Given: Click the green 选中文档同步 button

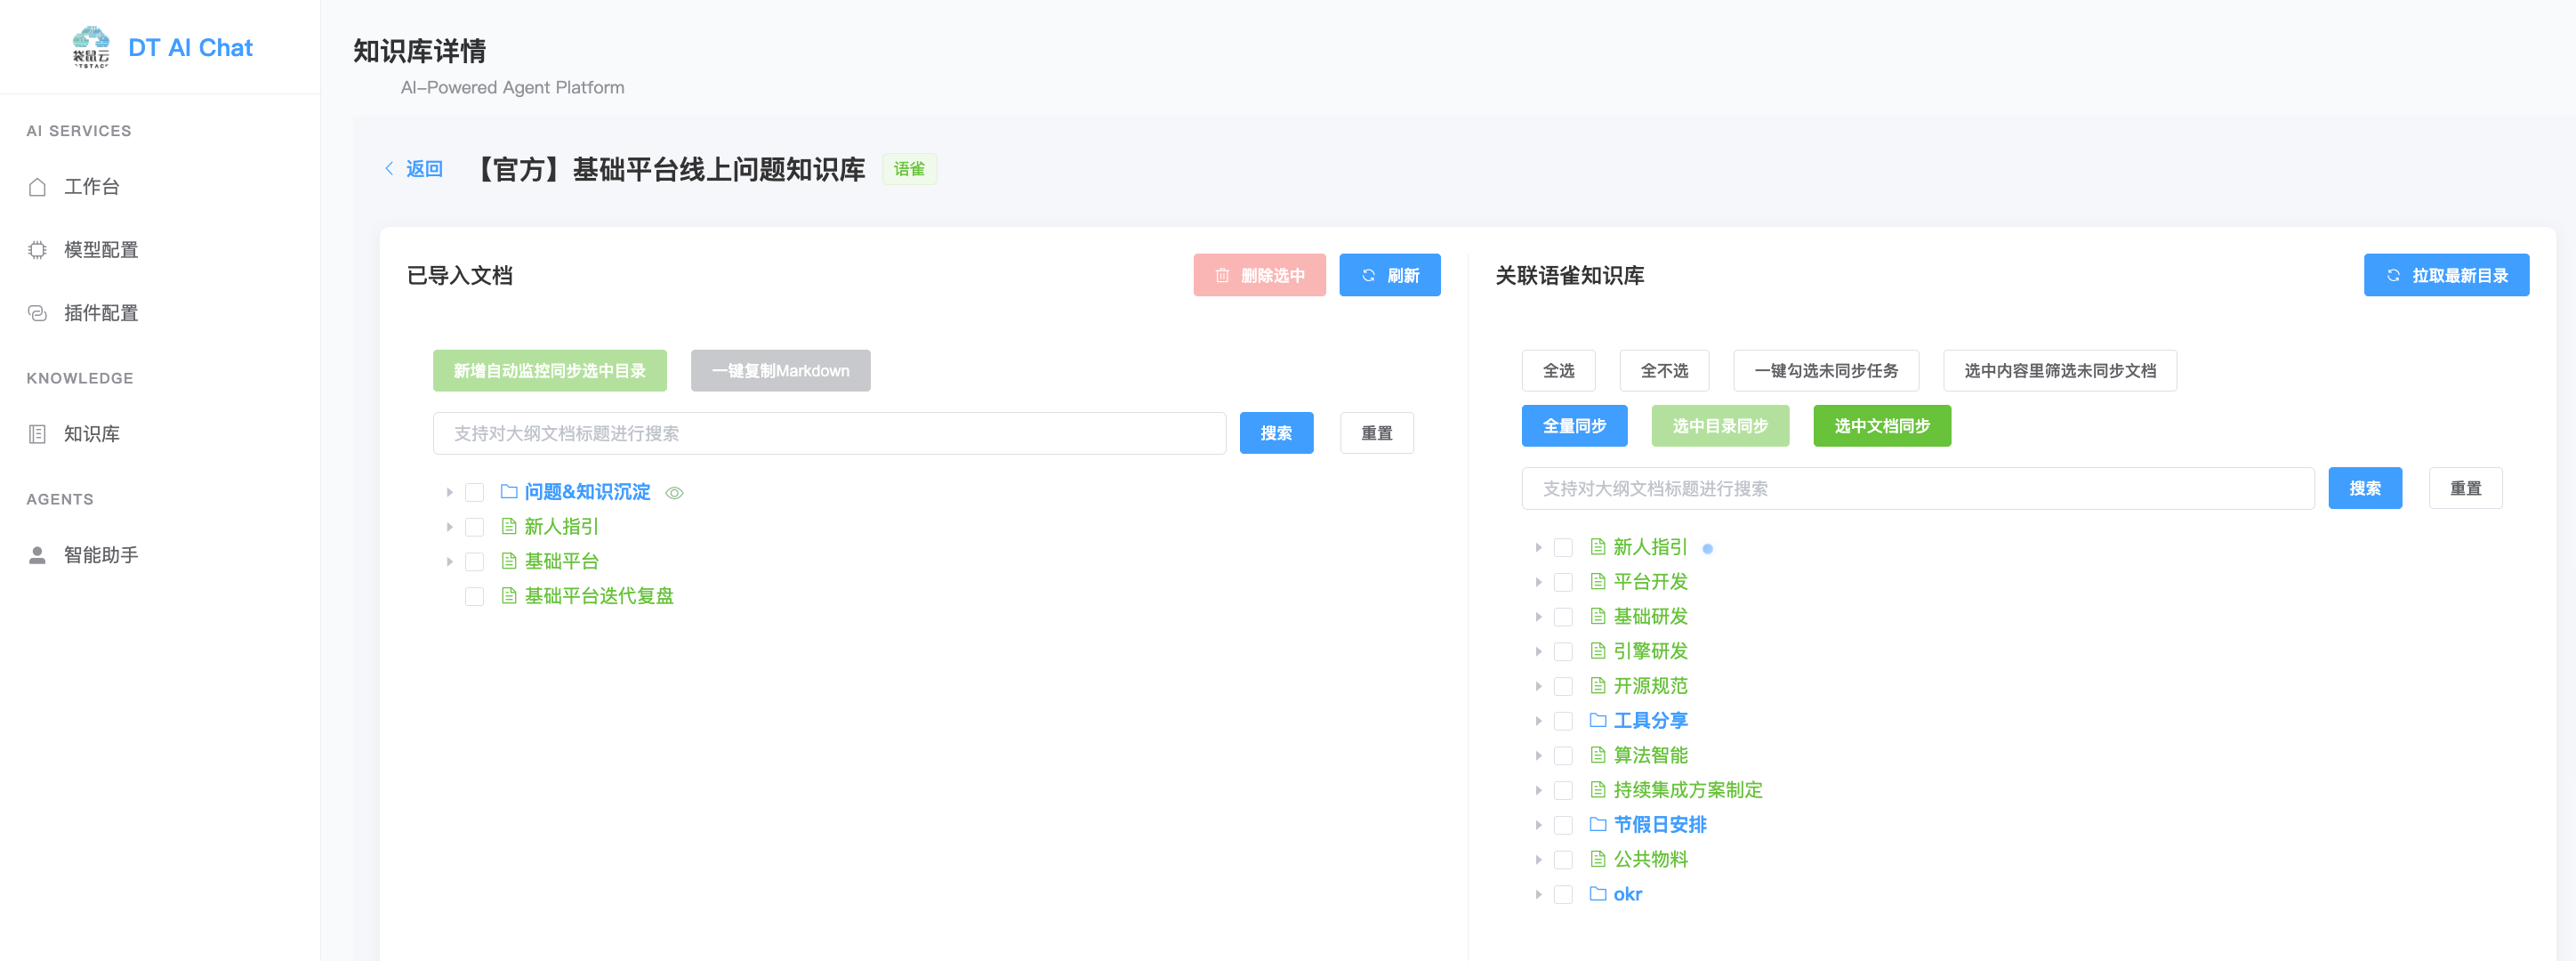Looking at the screenshot, I should [x=1881, y=426].
